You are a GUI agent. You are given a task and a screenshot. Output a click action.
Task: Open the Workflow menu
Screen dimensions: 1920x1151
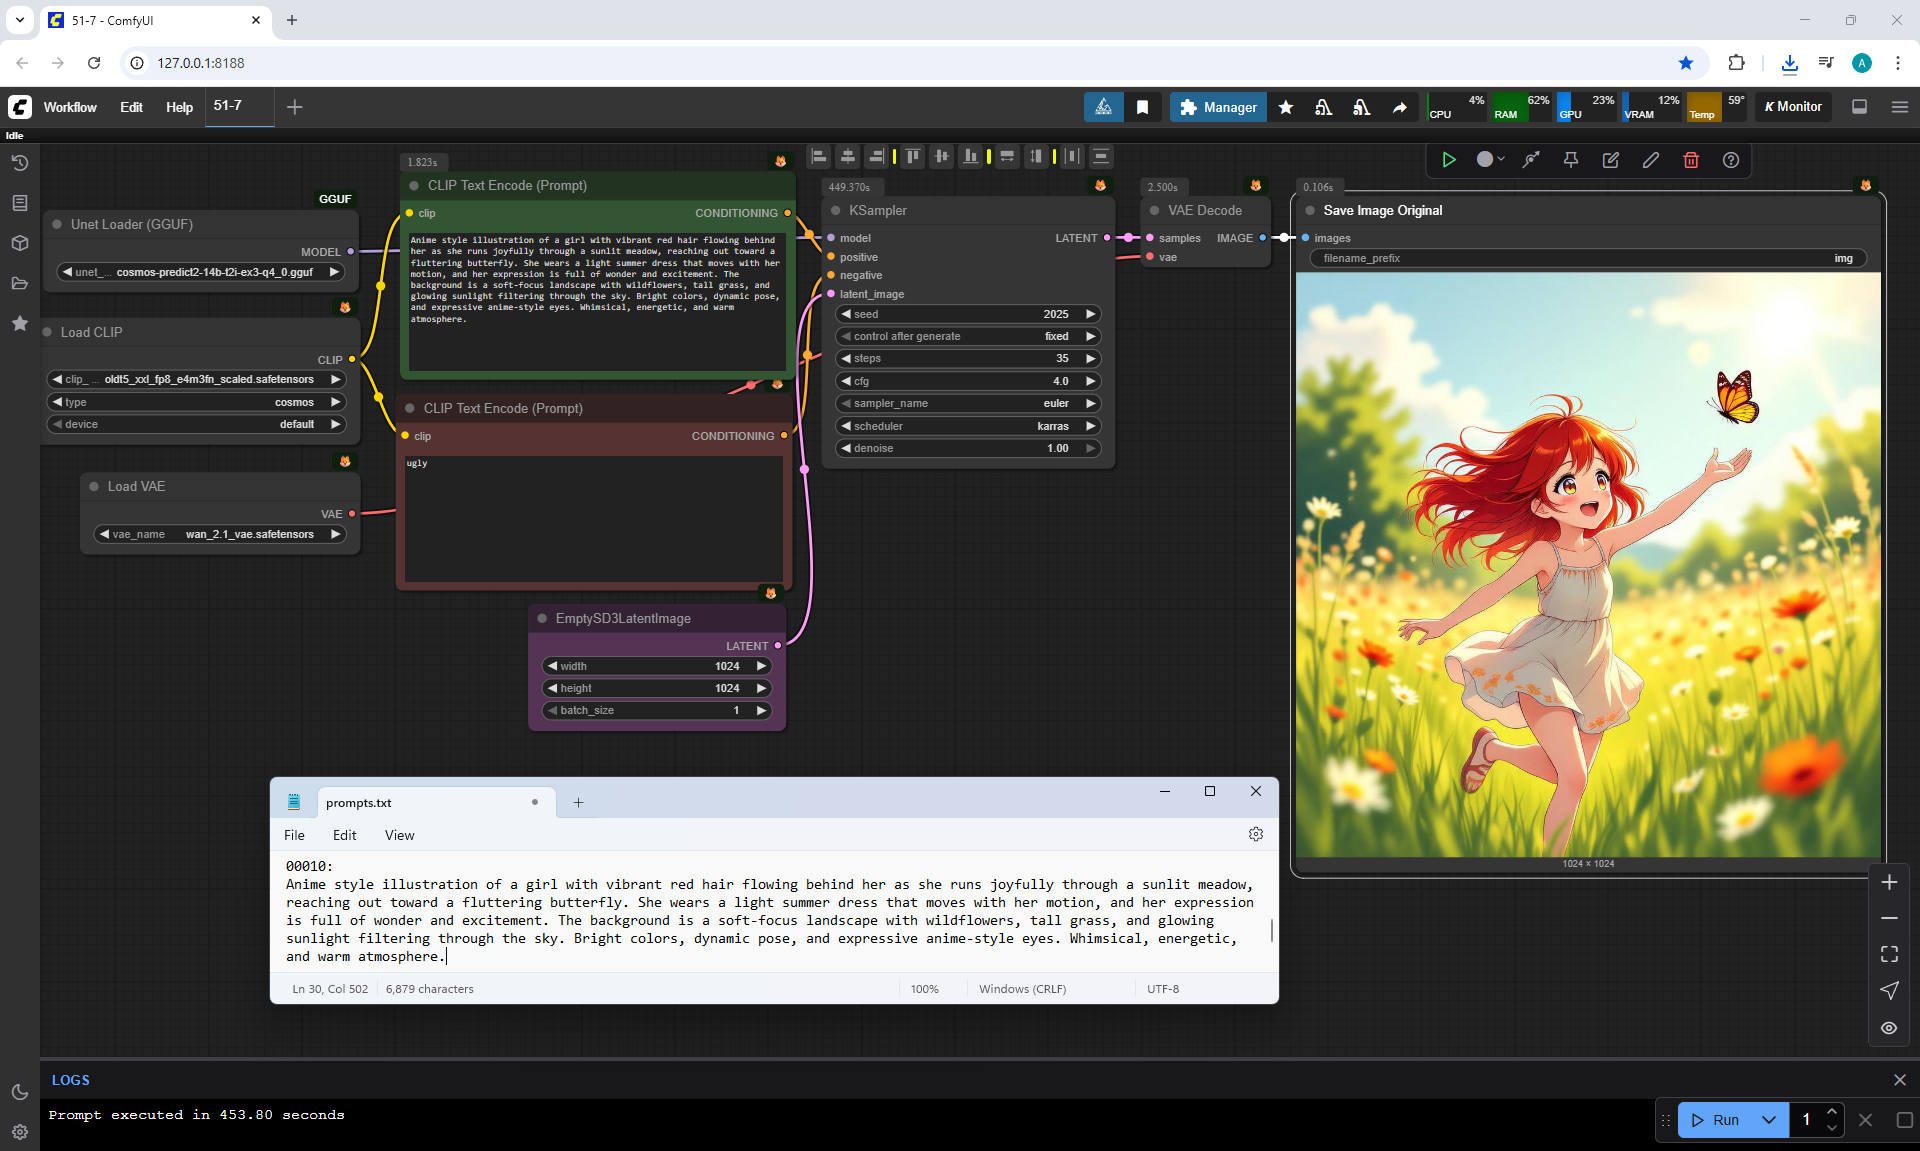(70, 107)
